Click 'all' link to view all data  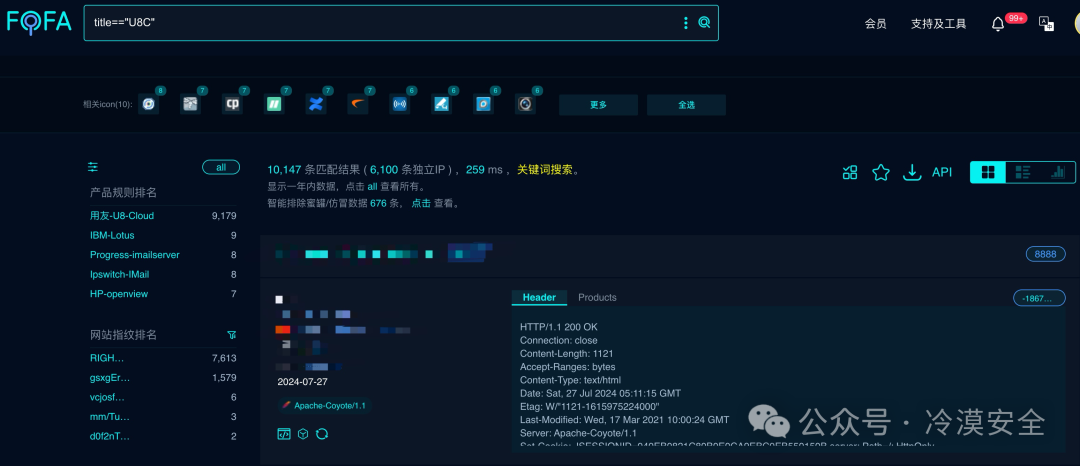coord(372,187)
